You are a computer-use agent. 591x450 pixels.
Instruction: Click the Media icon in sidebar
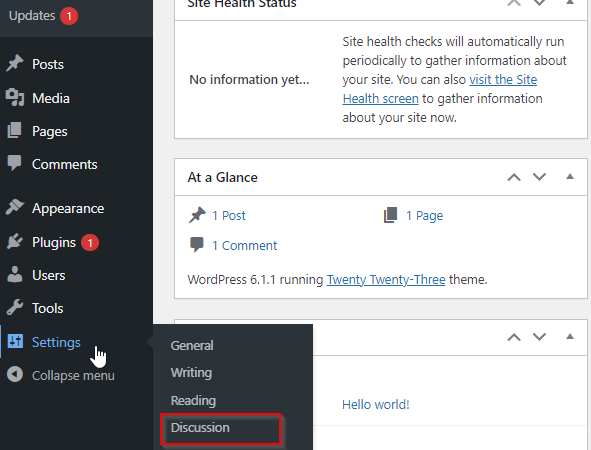coord(15,97)
